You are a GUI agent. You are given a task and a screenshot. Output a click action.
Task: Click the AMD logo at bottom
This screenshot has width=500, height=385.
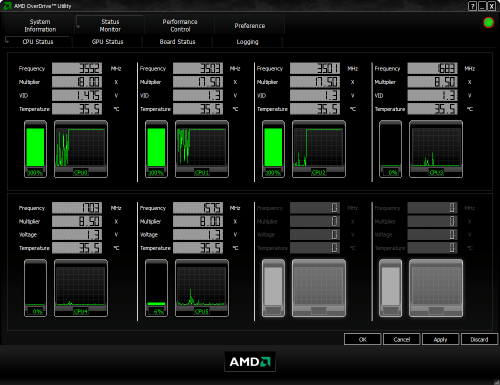250,361
